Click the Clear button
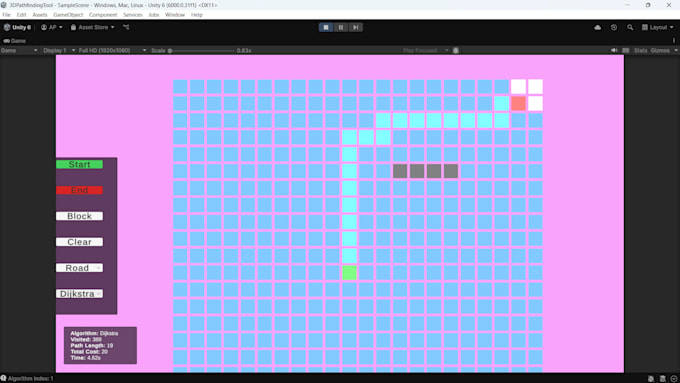 tap(79, 242)
